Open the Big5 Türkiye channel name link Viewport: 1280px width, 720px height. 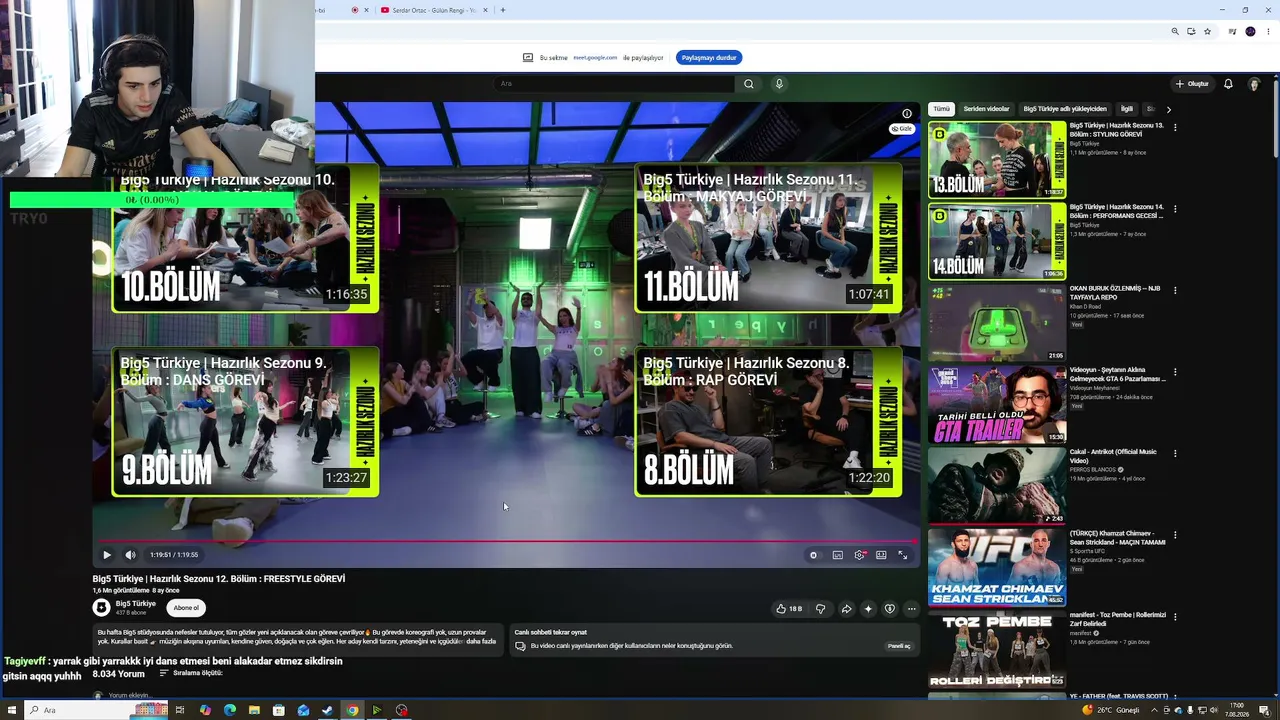click(x=136, y=604)
